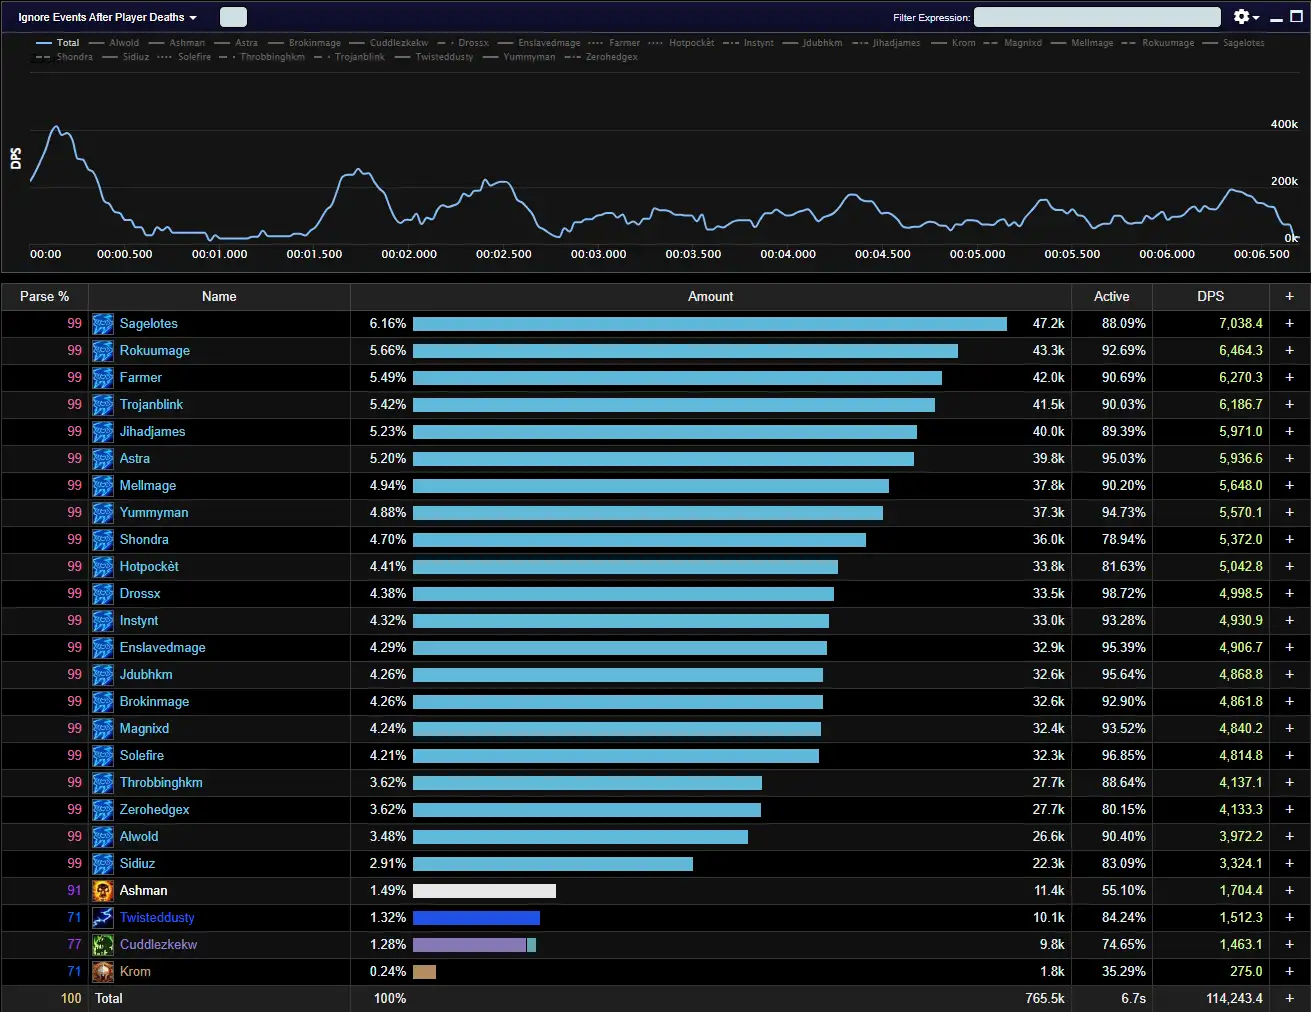Open the Trojanblink player link
This screenshot has height=1012, width=1311.
coord(151,405)
